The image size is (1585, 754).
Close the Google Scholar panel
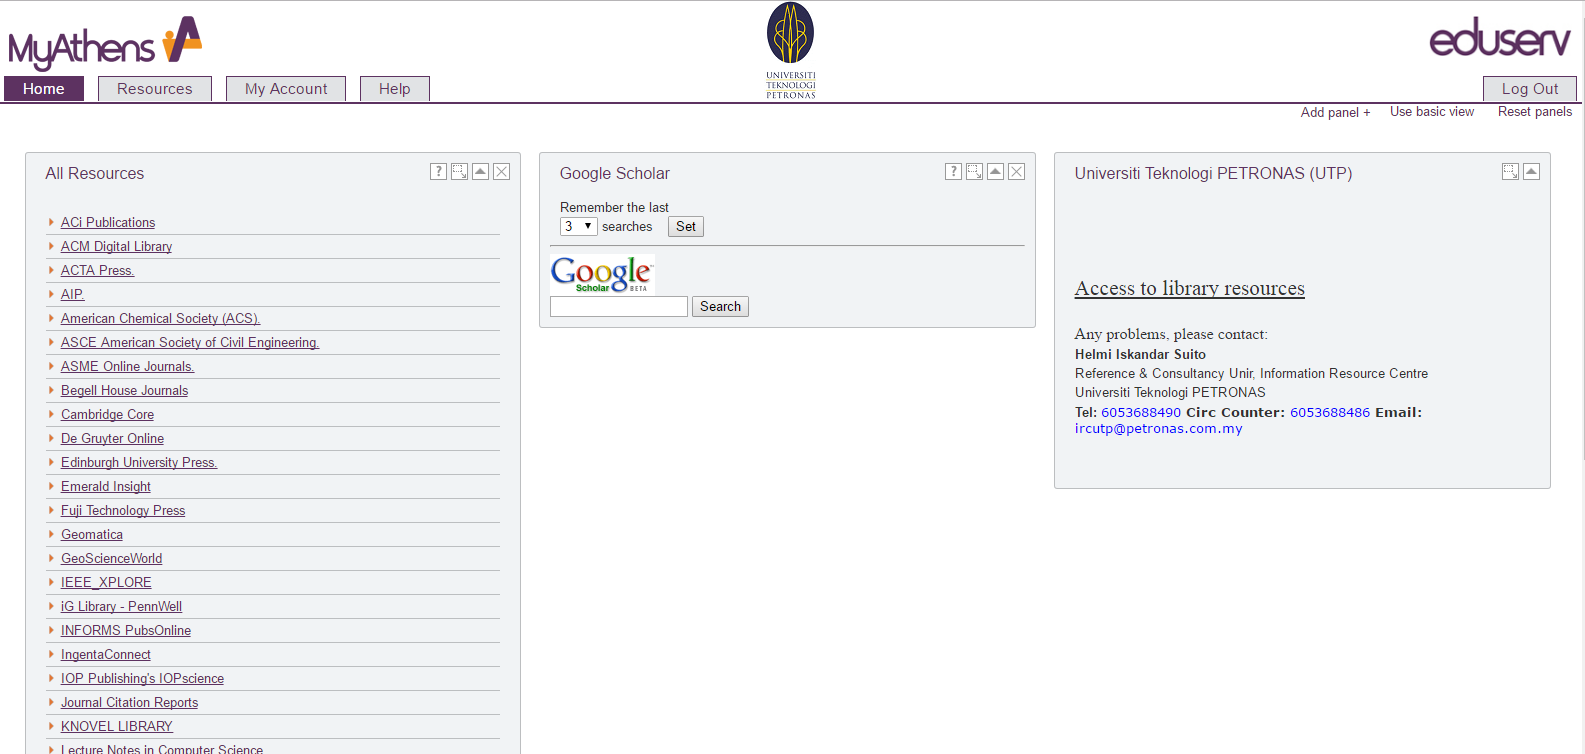tap(1017, 172)
